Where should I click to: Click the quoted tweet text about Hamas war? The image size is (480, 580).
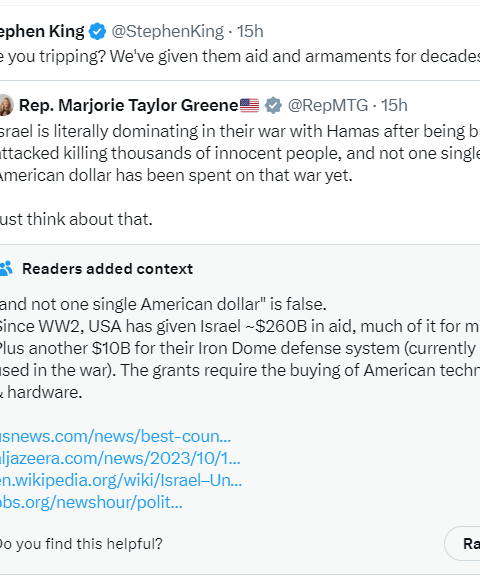click(240, 175)
